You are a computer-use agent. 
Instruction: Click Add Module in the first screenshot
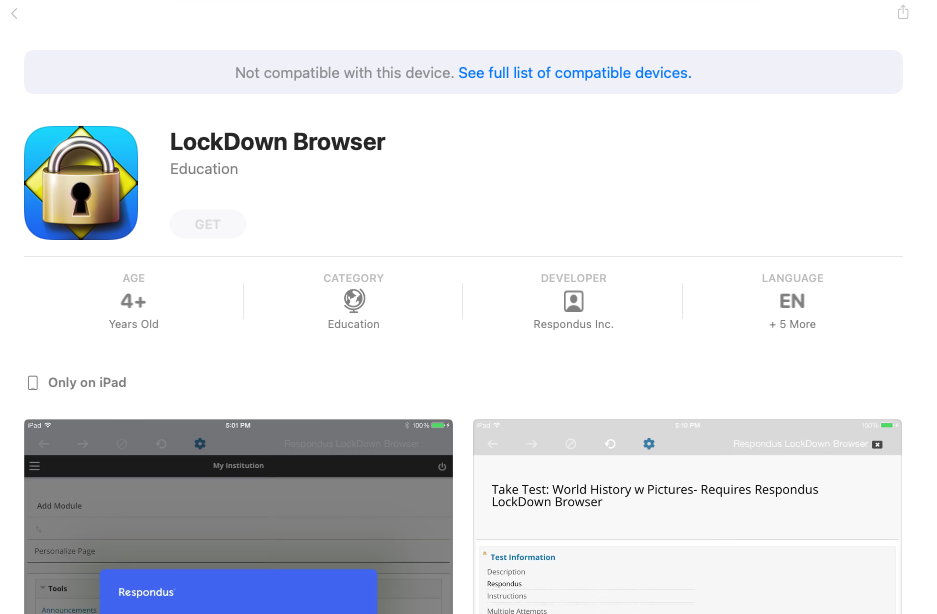point(59,506)
